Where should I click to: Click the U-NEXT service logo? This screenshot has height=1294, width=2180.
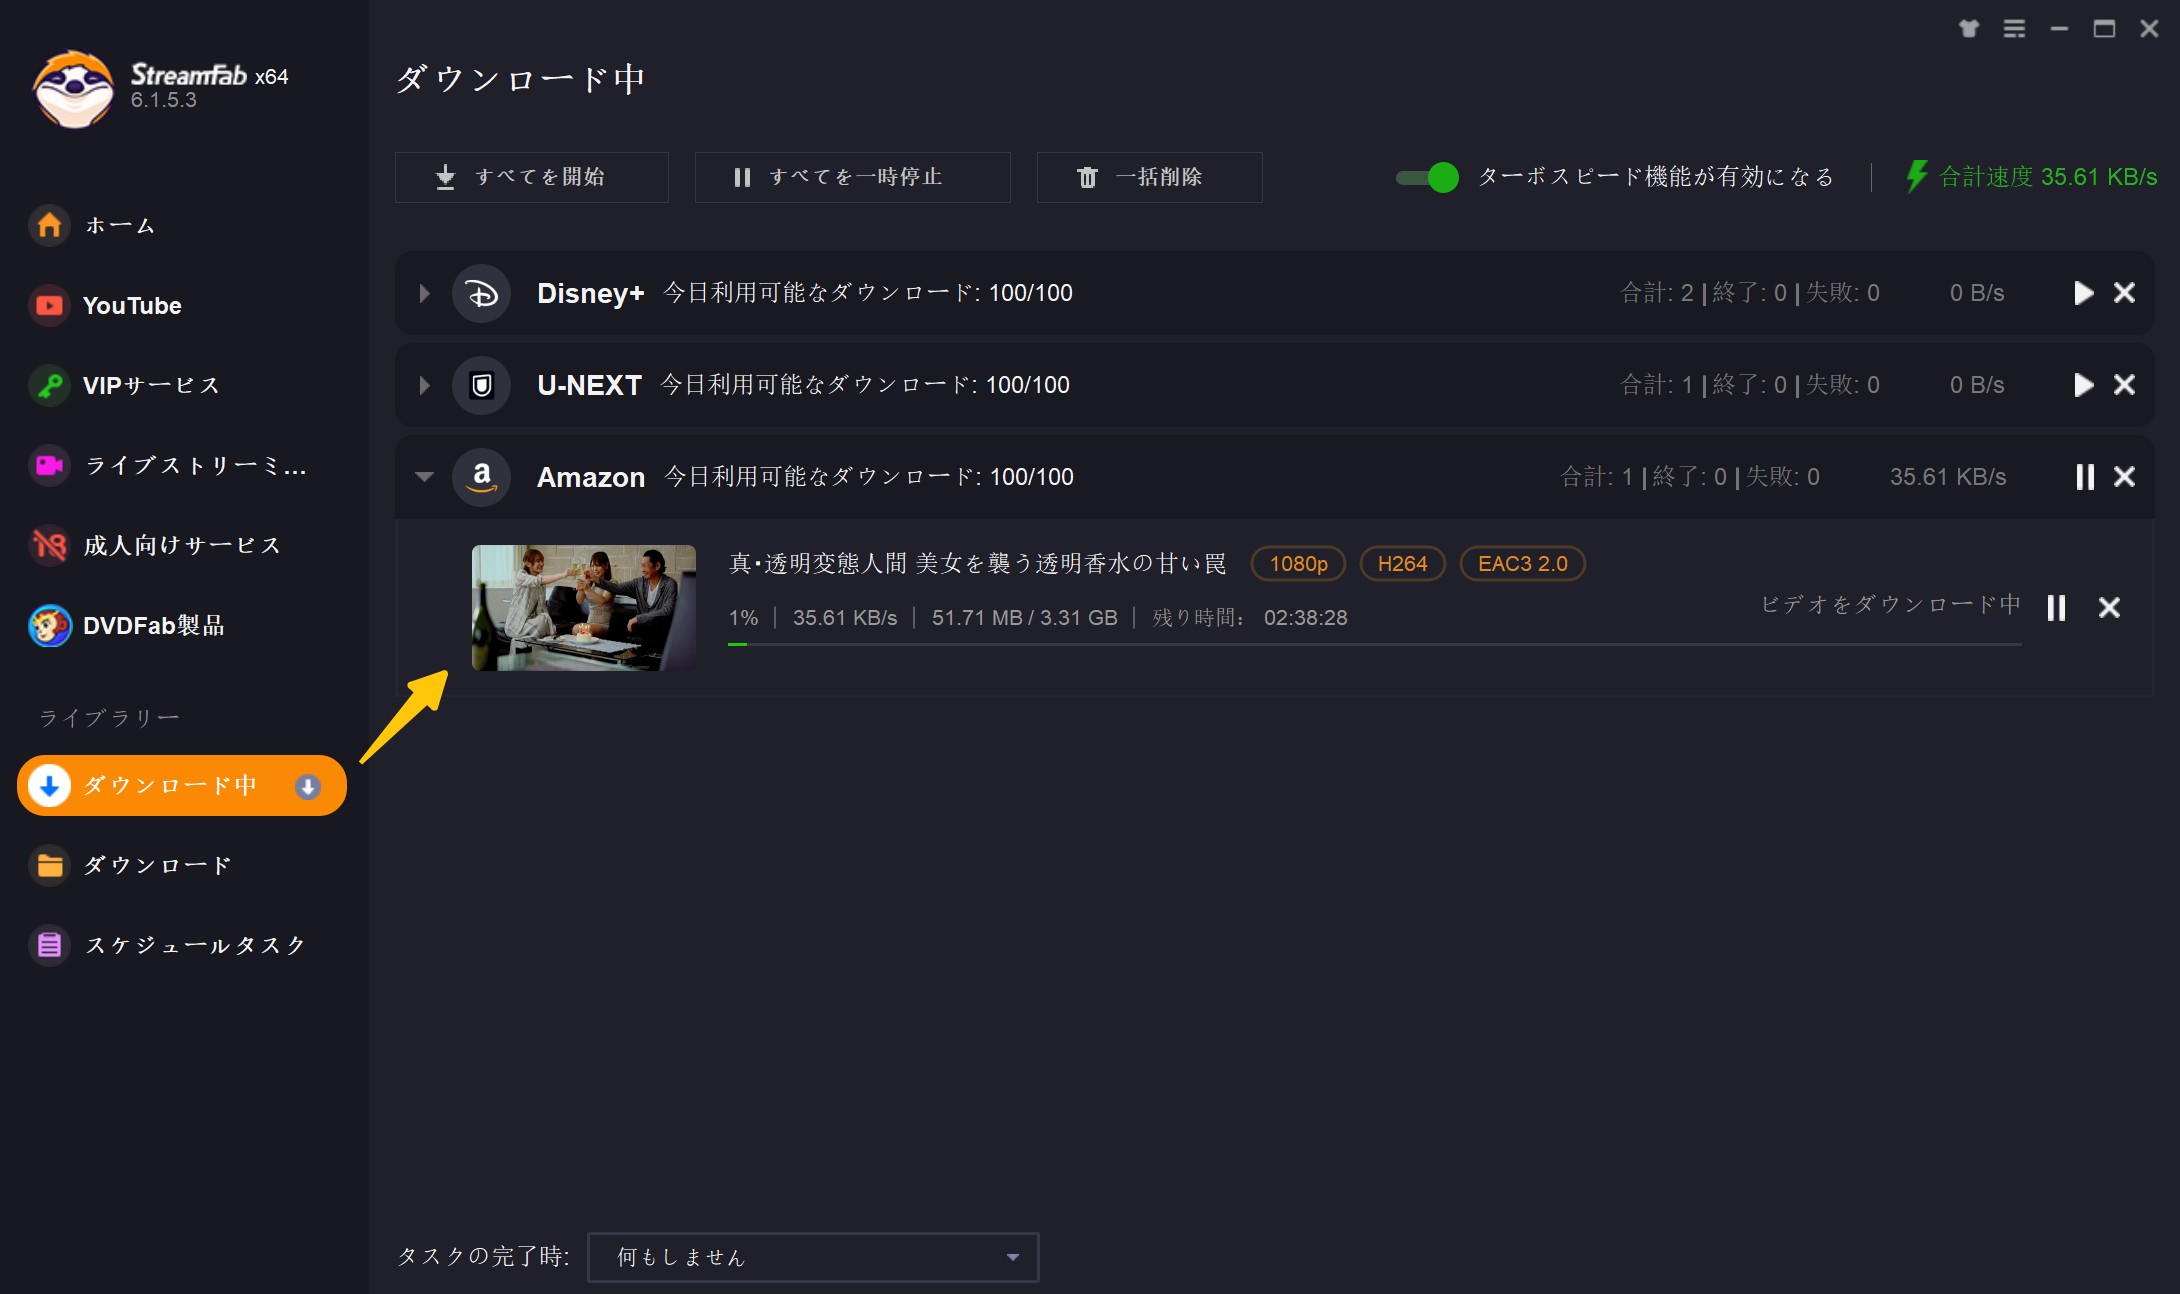[481, 385]
